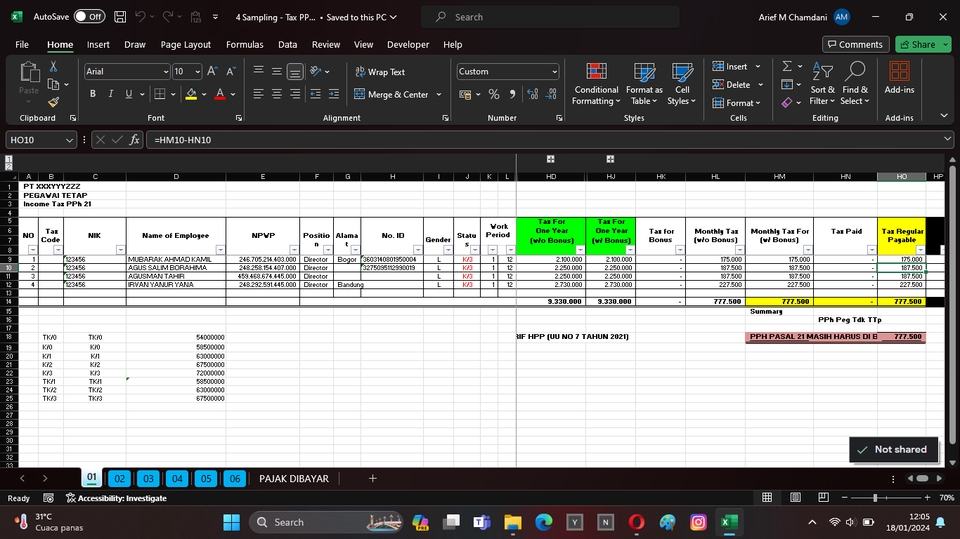This screenshot has height=539, width=960.
Task: Open the File menu
Action: click(22, 45)
